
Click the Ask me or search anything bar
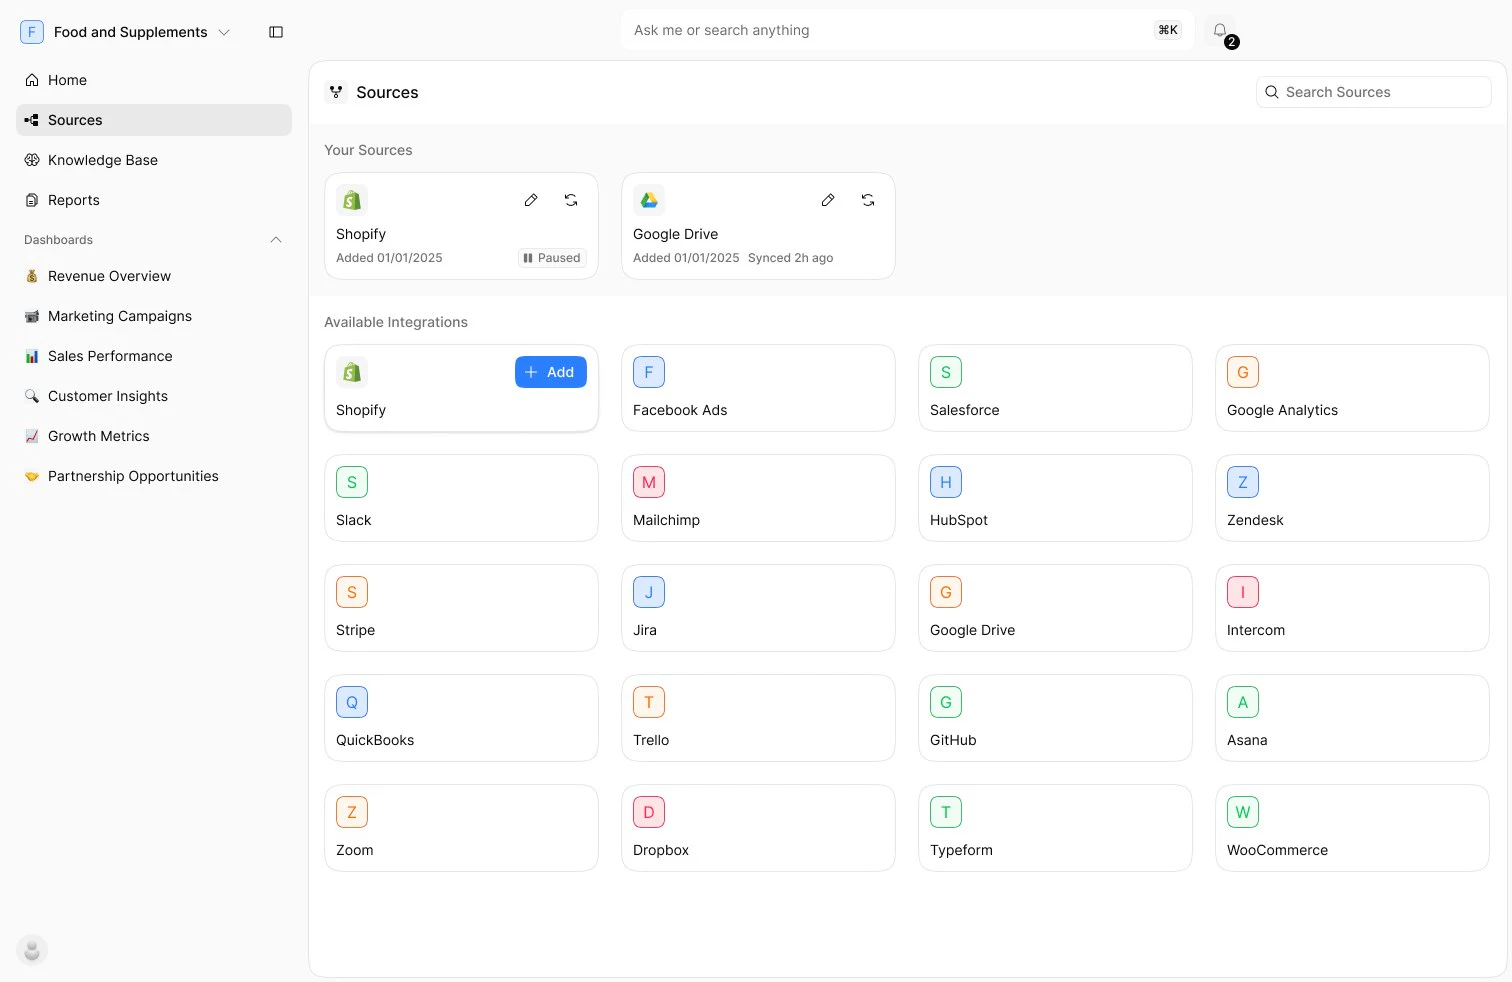(x=907, y=30)
